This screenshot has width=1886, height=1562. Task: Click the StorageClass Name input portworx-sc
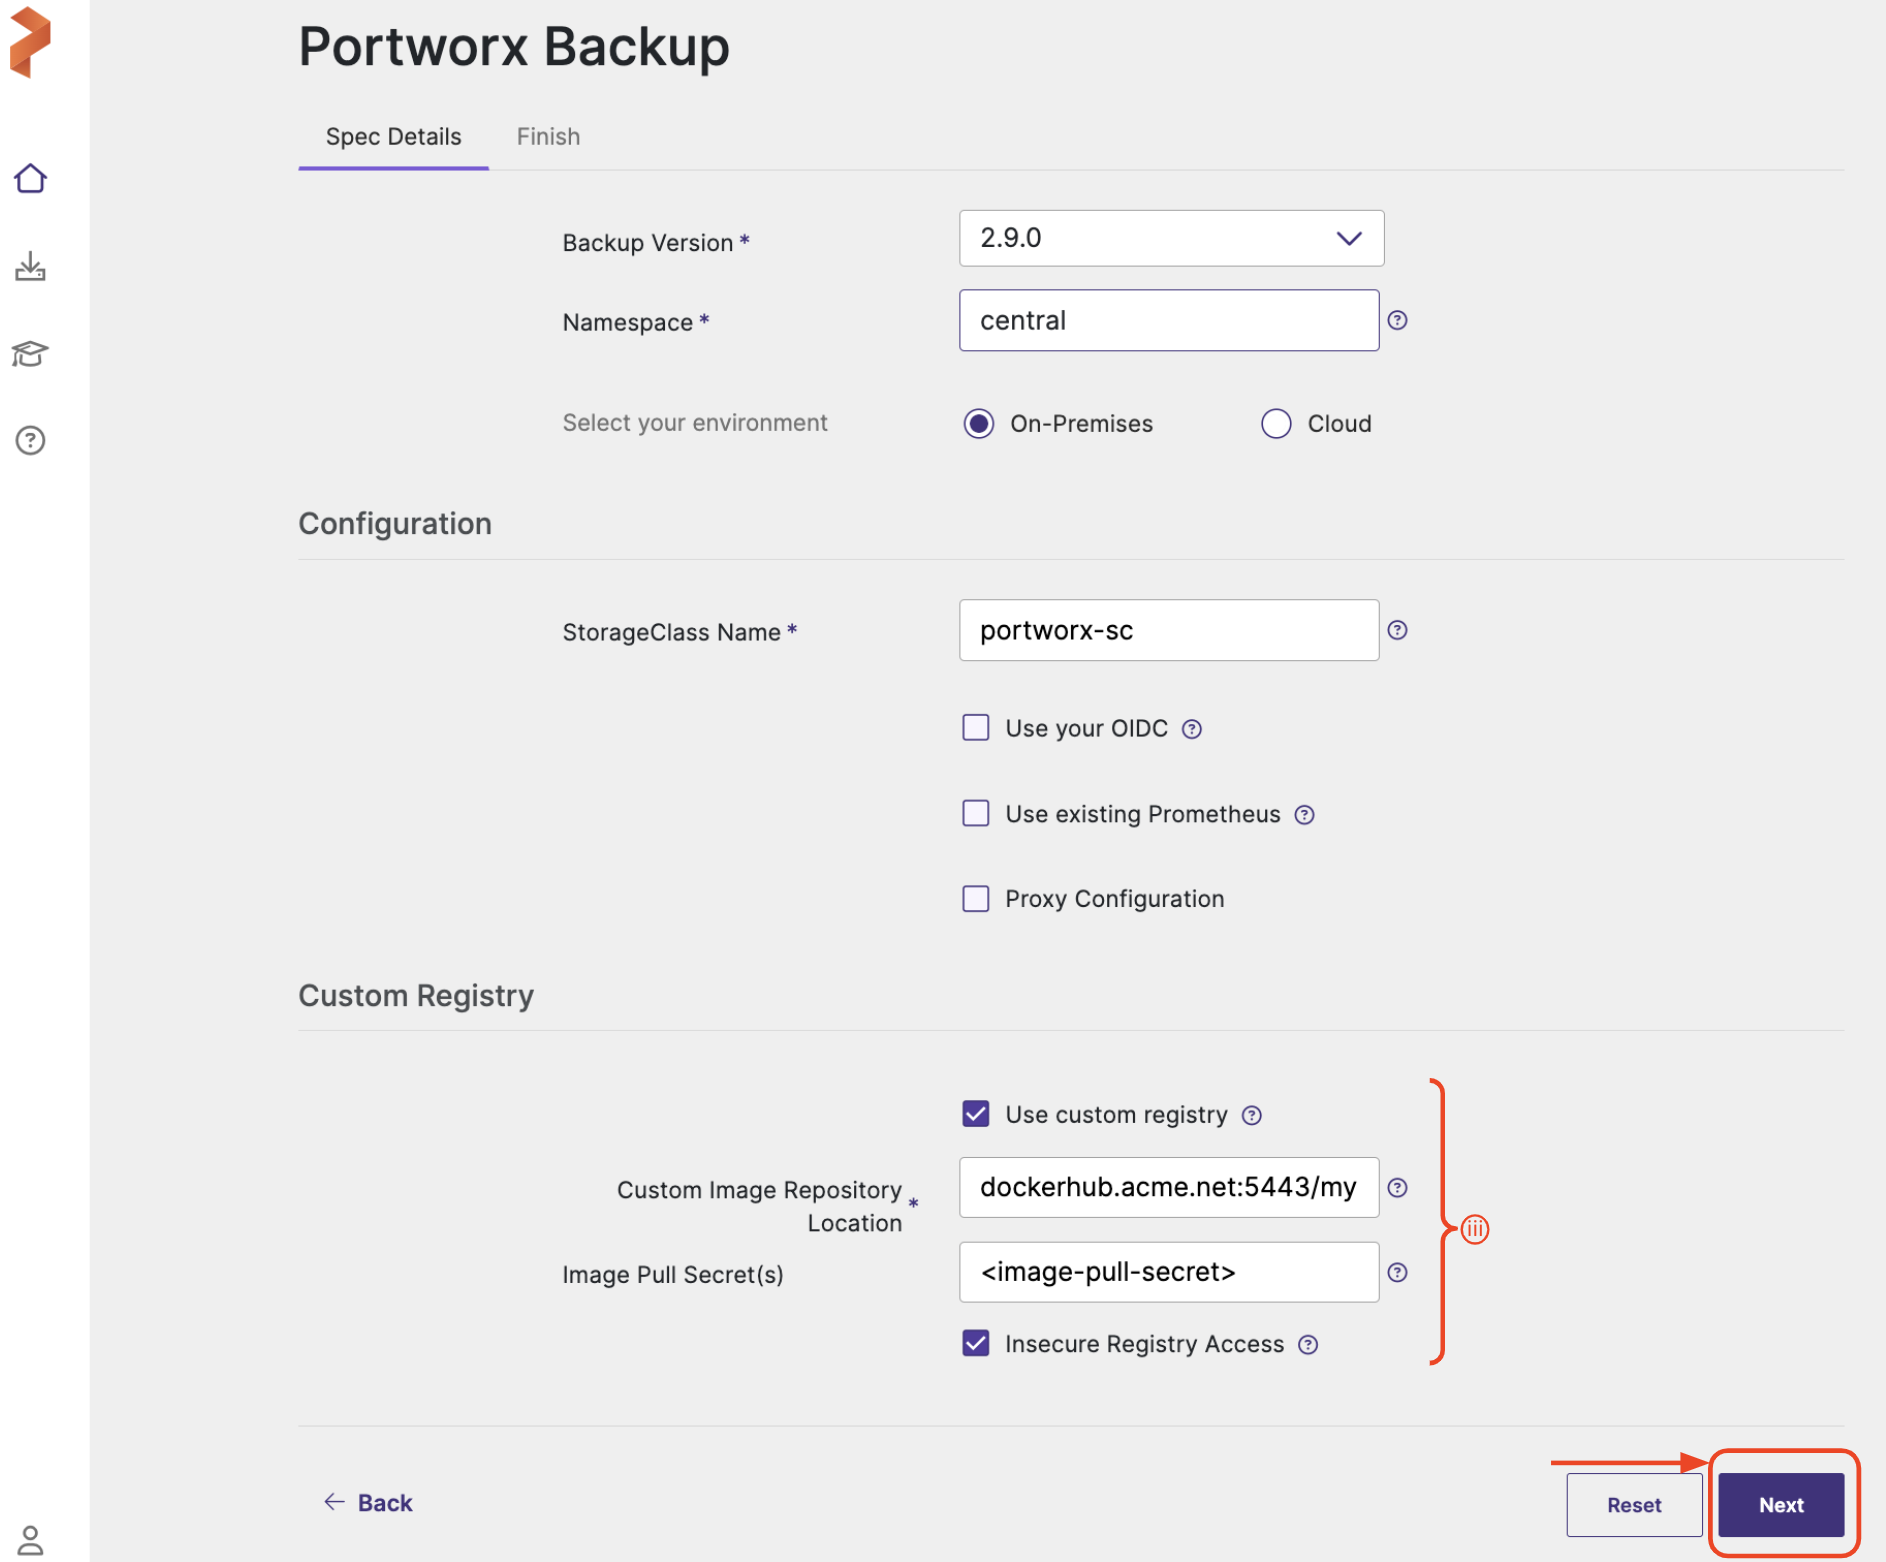pos(1169,630)
